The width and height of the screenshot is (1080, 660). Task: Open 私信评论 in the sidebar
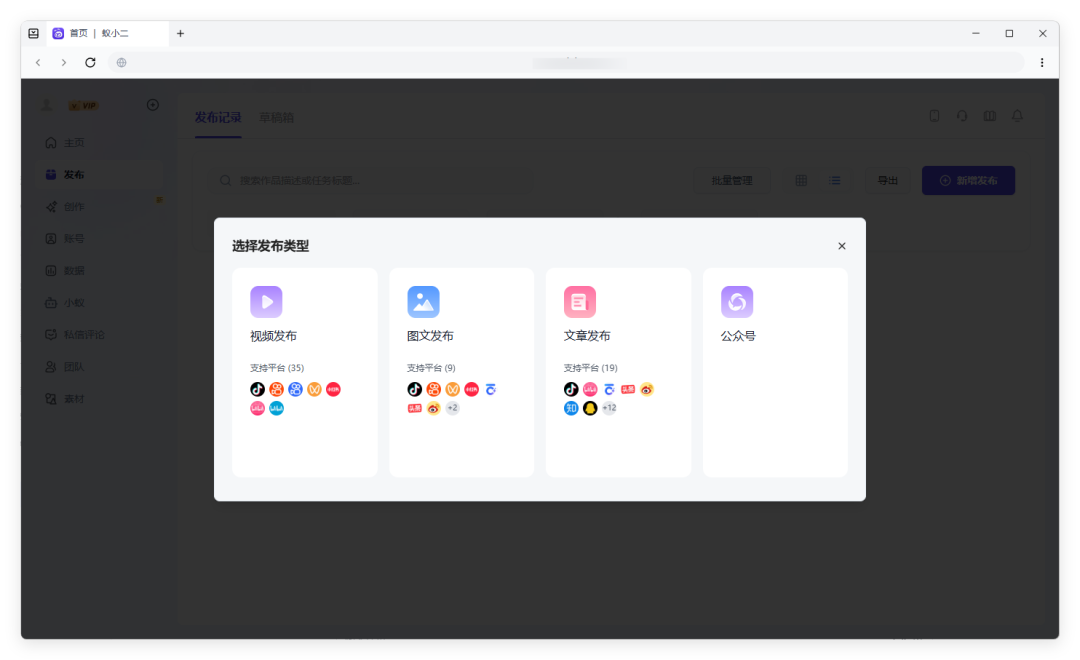point(101,335)
